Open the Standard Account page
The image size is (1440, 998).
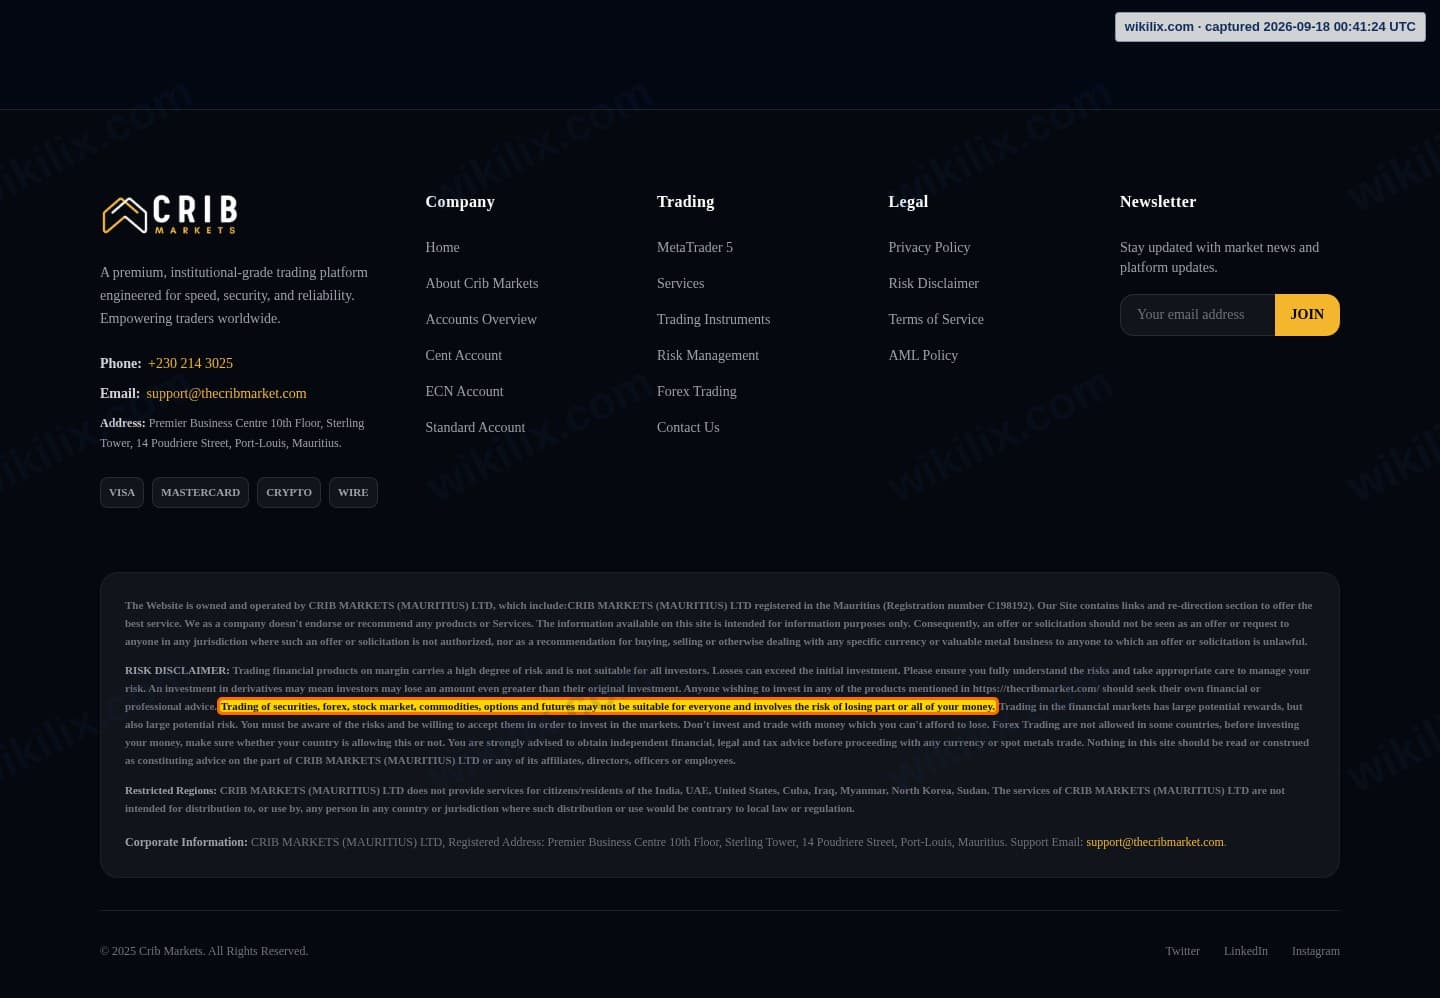(x=475, y=427)
